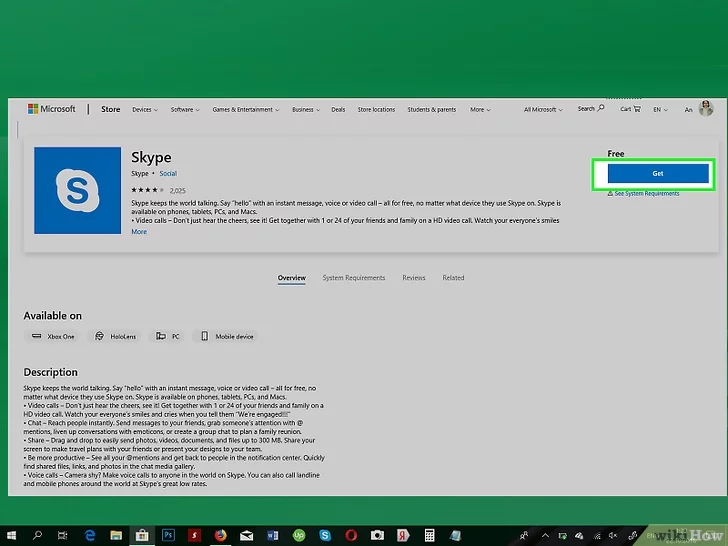
Task: Click the star rating of Skype
Action: tap(148, 190)
